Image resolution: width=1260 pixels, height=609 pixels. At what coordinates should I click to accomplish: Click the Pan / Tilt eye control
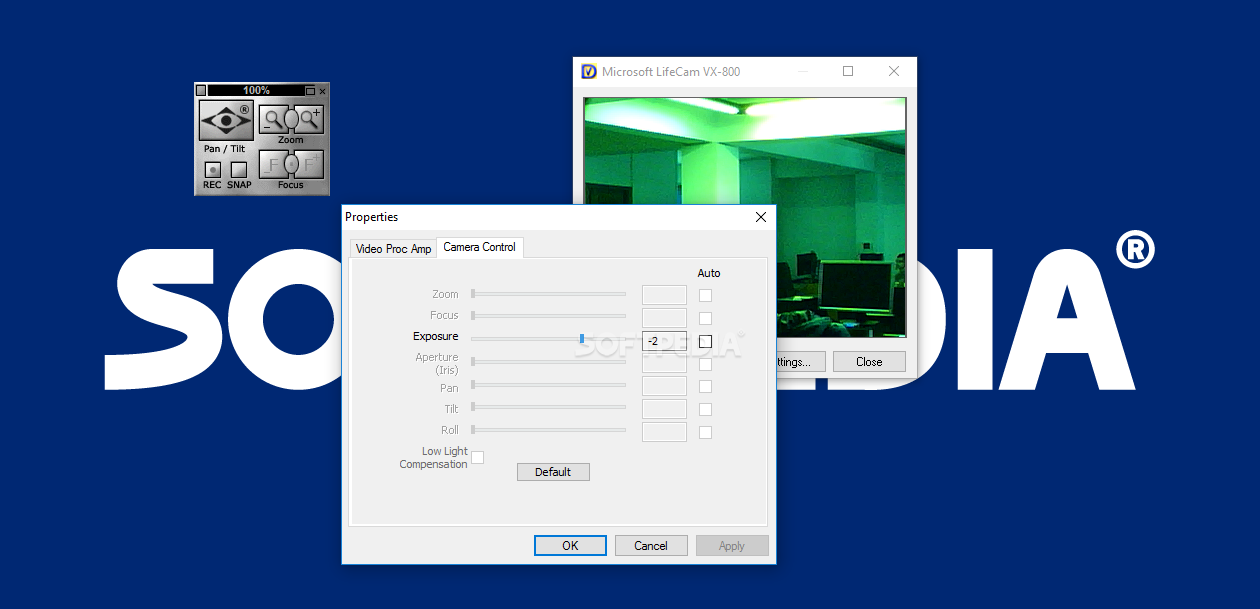[226, 121]
